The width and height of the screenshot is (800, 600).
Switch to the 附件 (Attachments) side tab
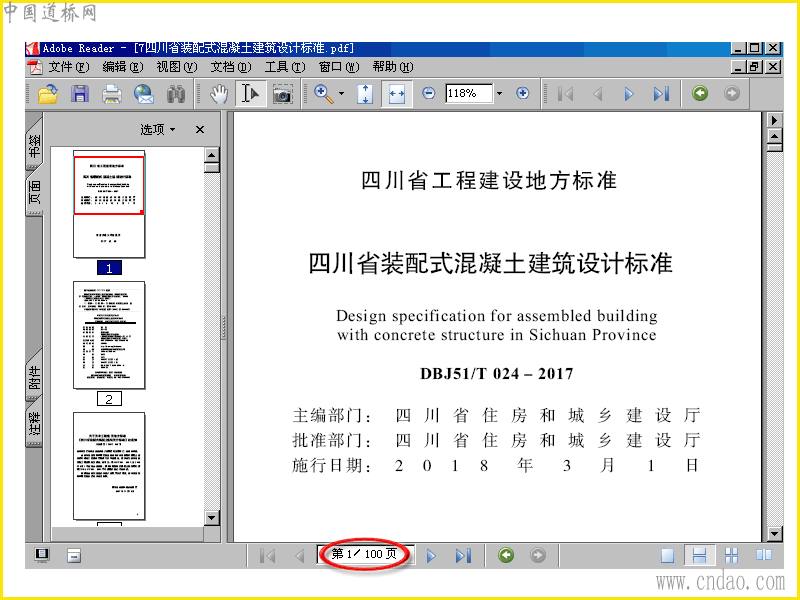[x=34, y=376]
